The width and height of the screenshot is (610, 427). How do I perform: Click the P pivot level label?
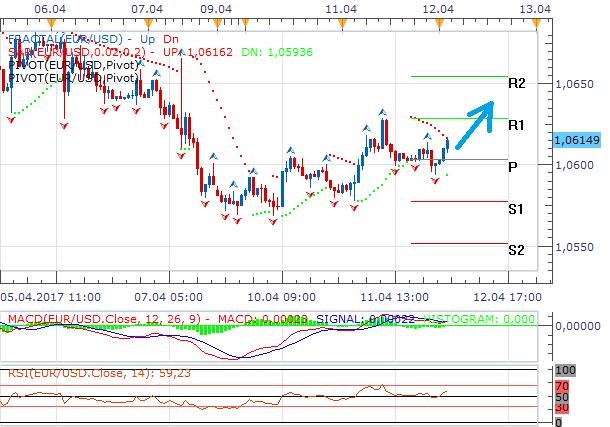(512, 167)
